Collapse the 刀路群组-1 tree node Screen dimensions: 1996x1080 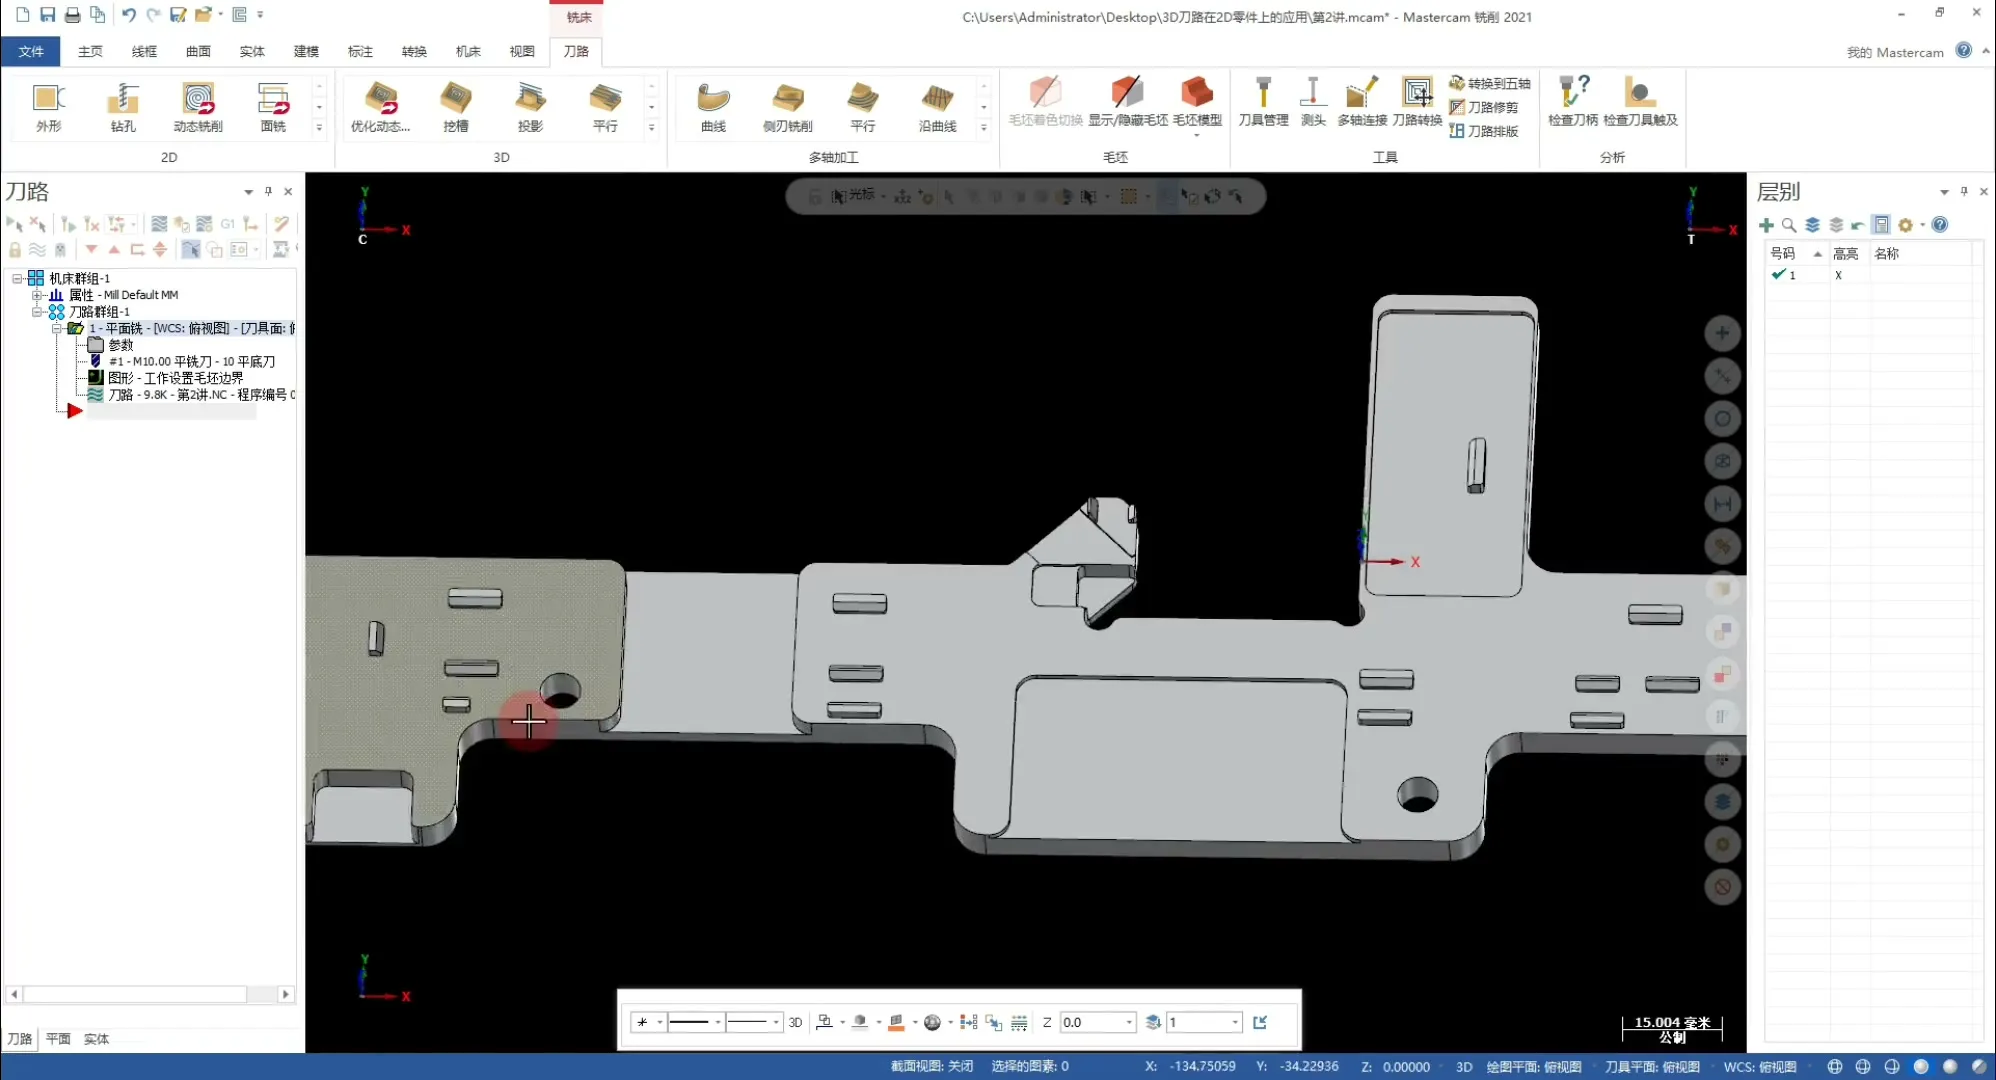coord(37,312)
